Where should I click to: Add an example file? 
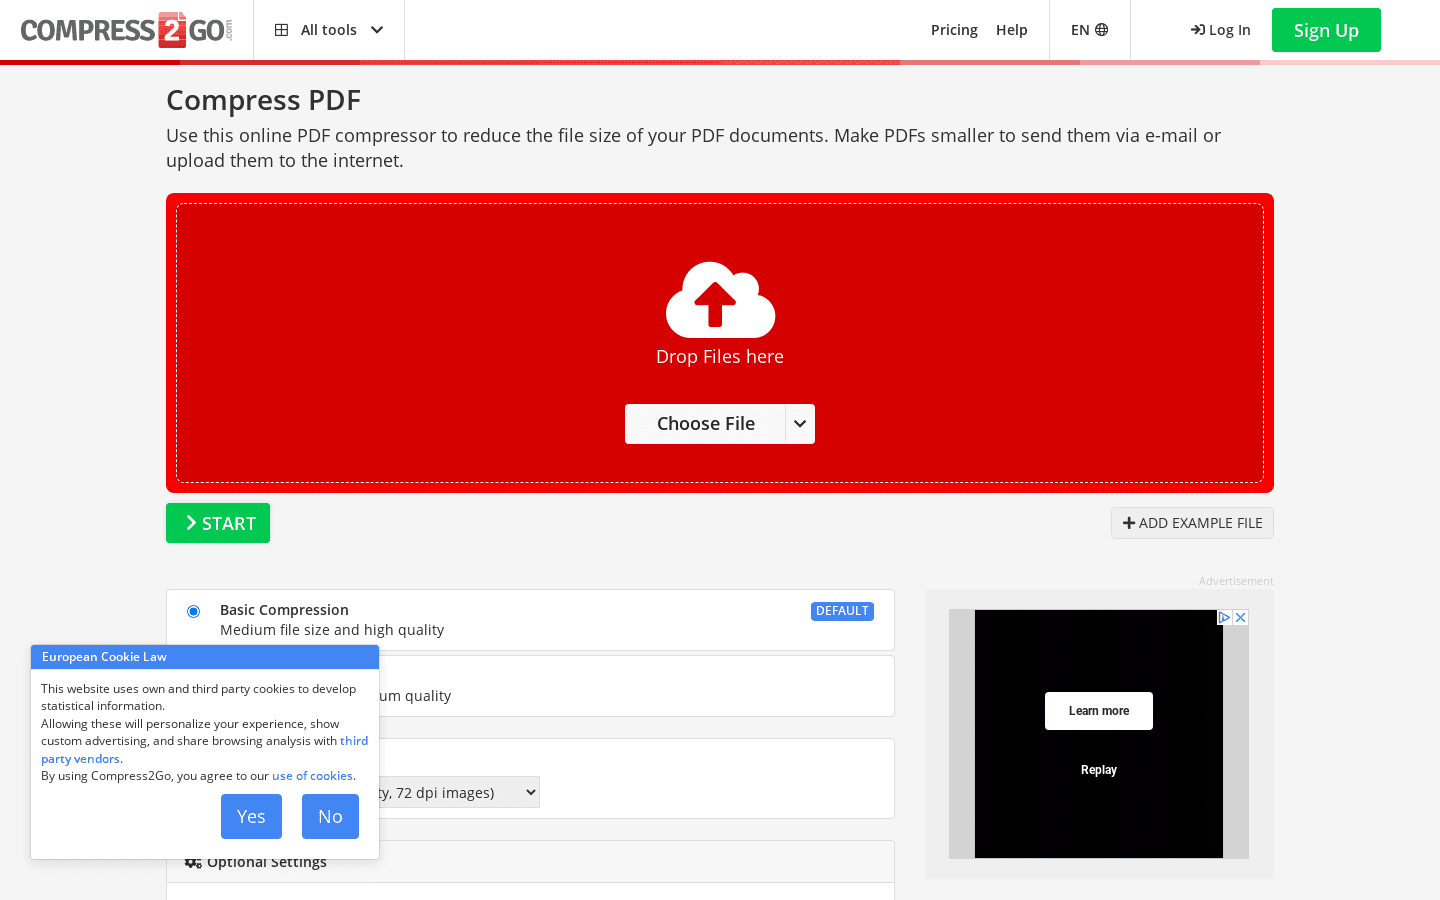coord(1192,523)
